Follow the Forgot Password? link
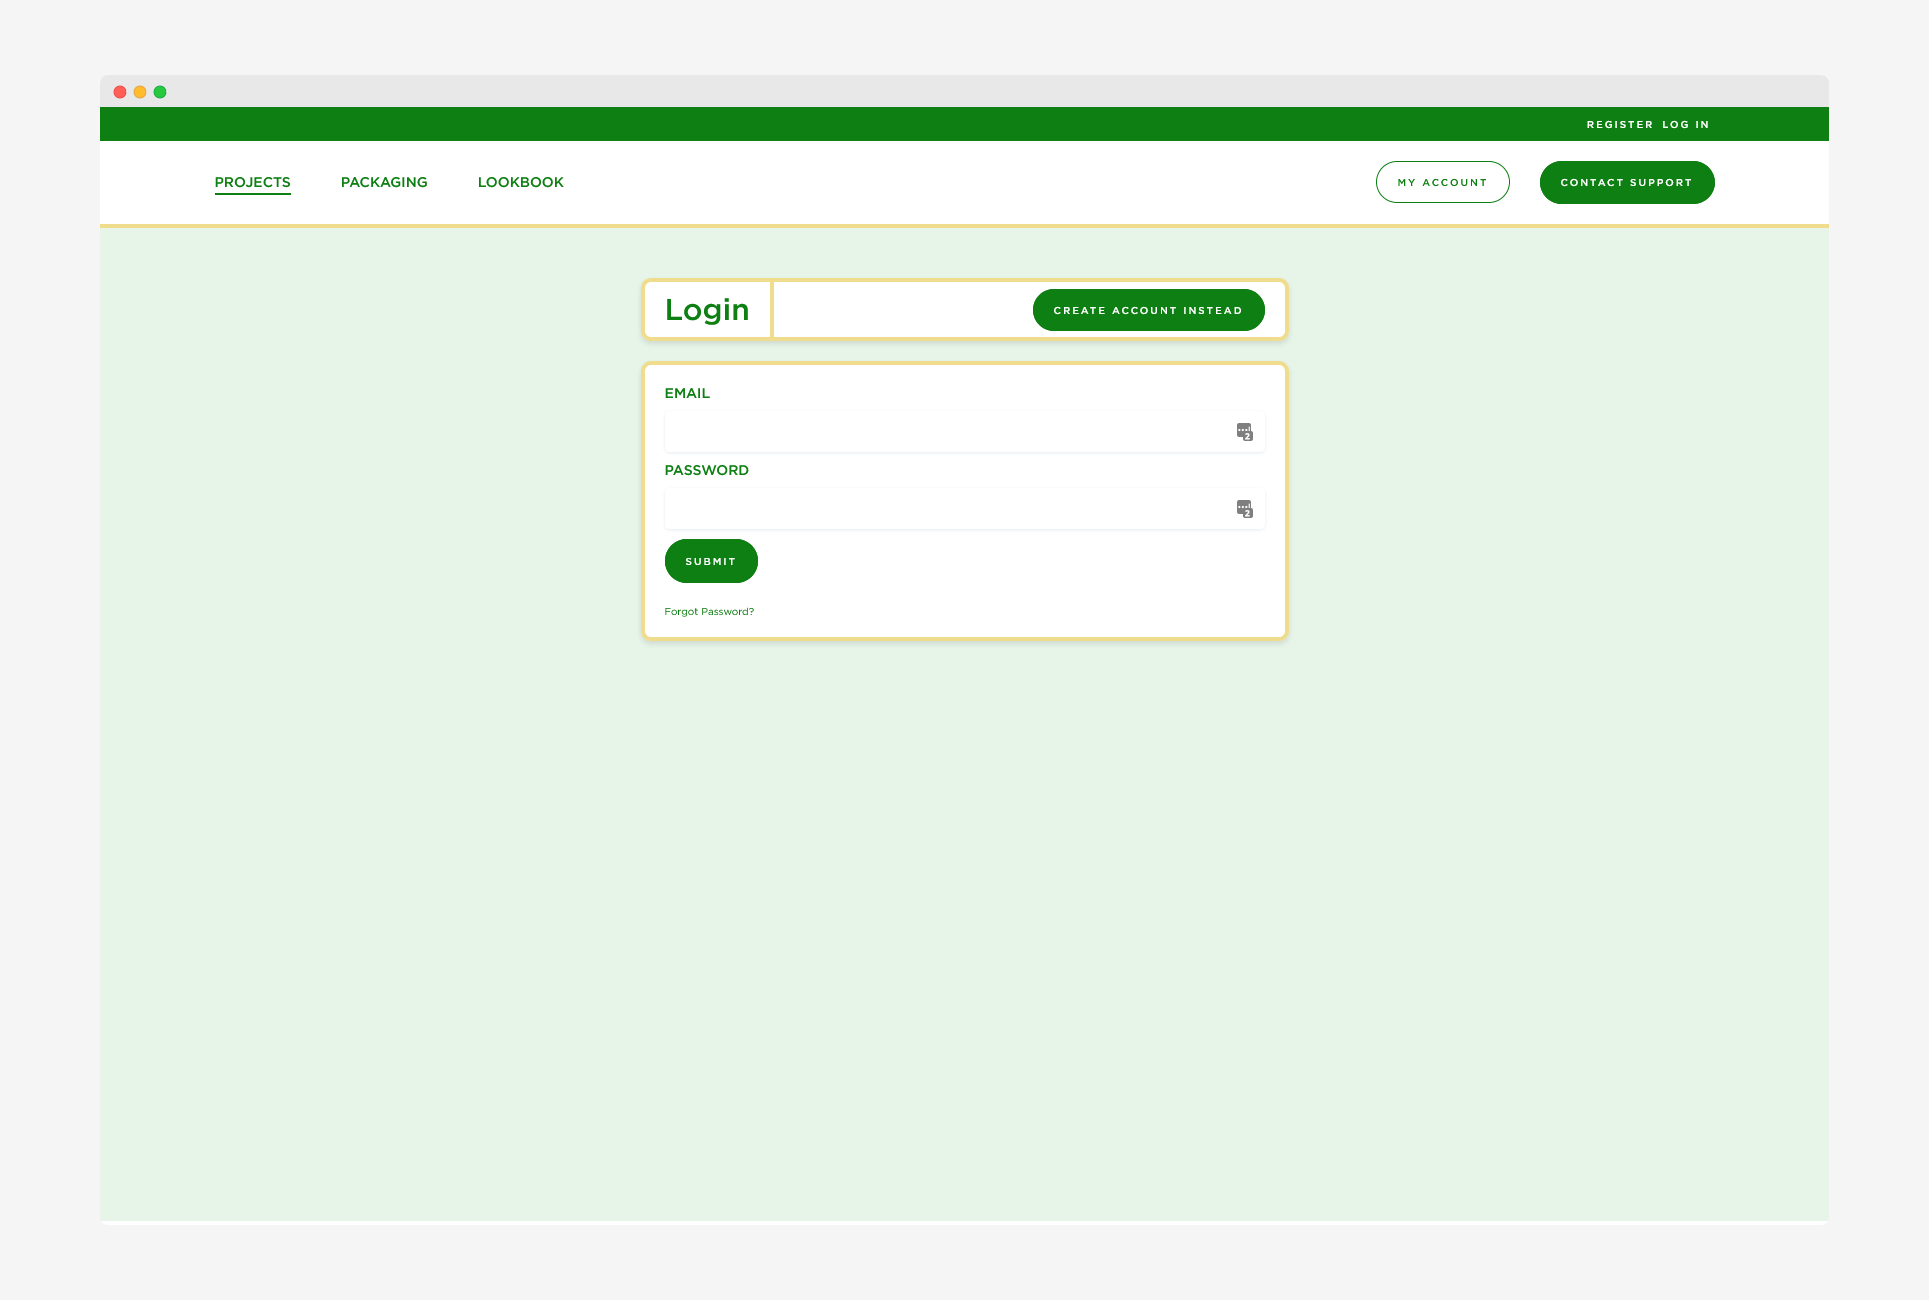Viewport: 1929px width, 1300px height. coord(709,611)
